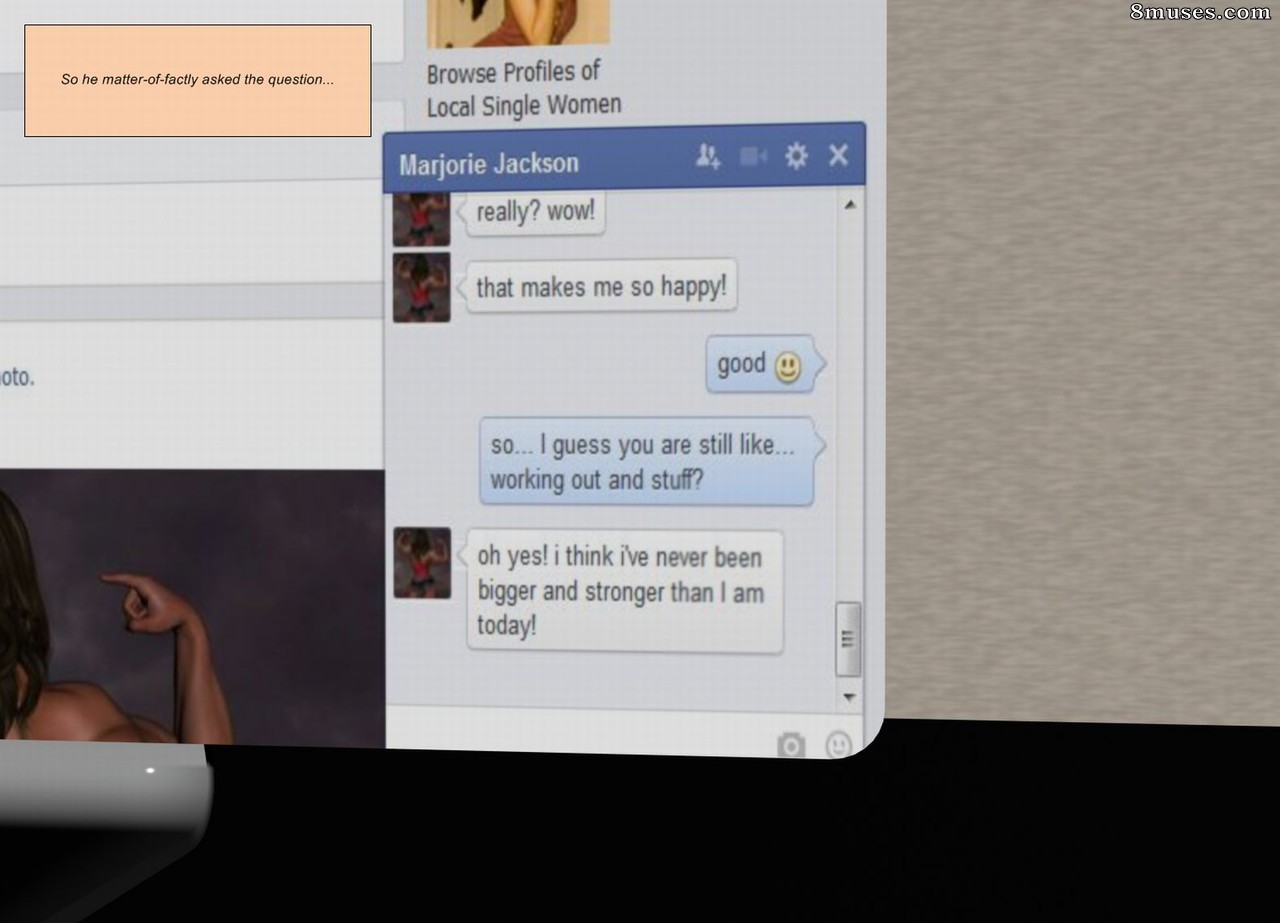Open the ad image above Browse Profiles

[518, 23]
